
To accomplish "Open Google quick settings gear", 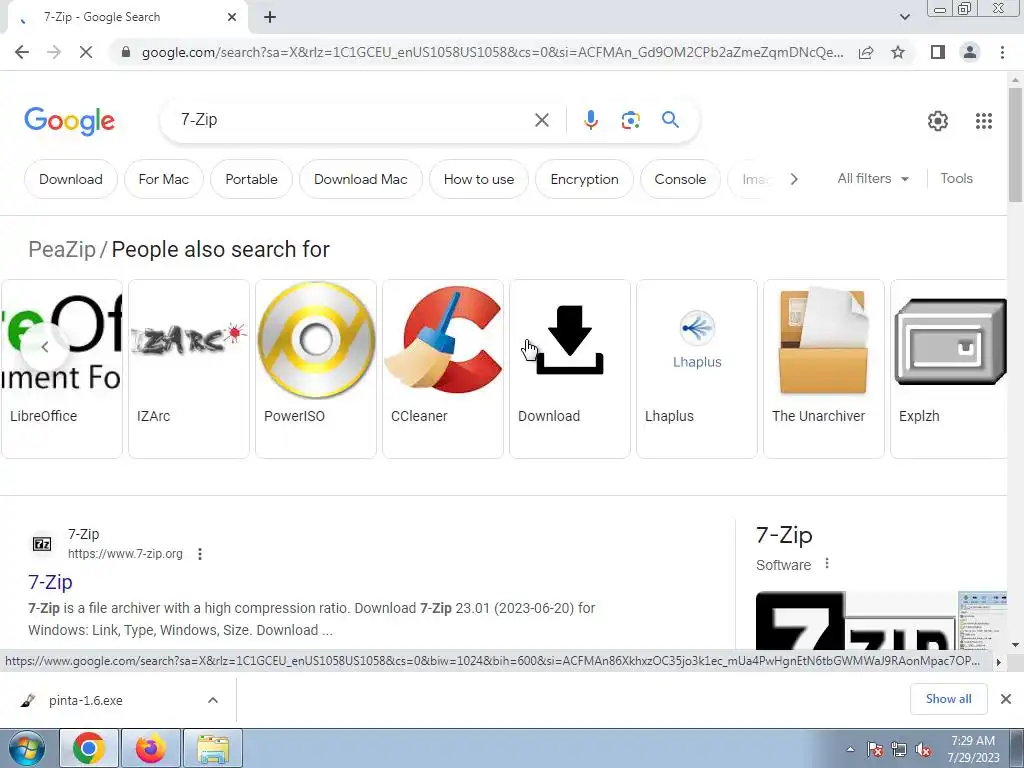I will pos(938,121).
